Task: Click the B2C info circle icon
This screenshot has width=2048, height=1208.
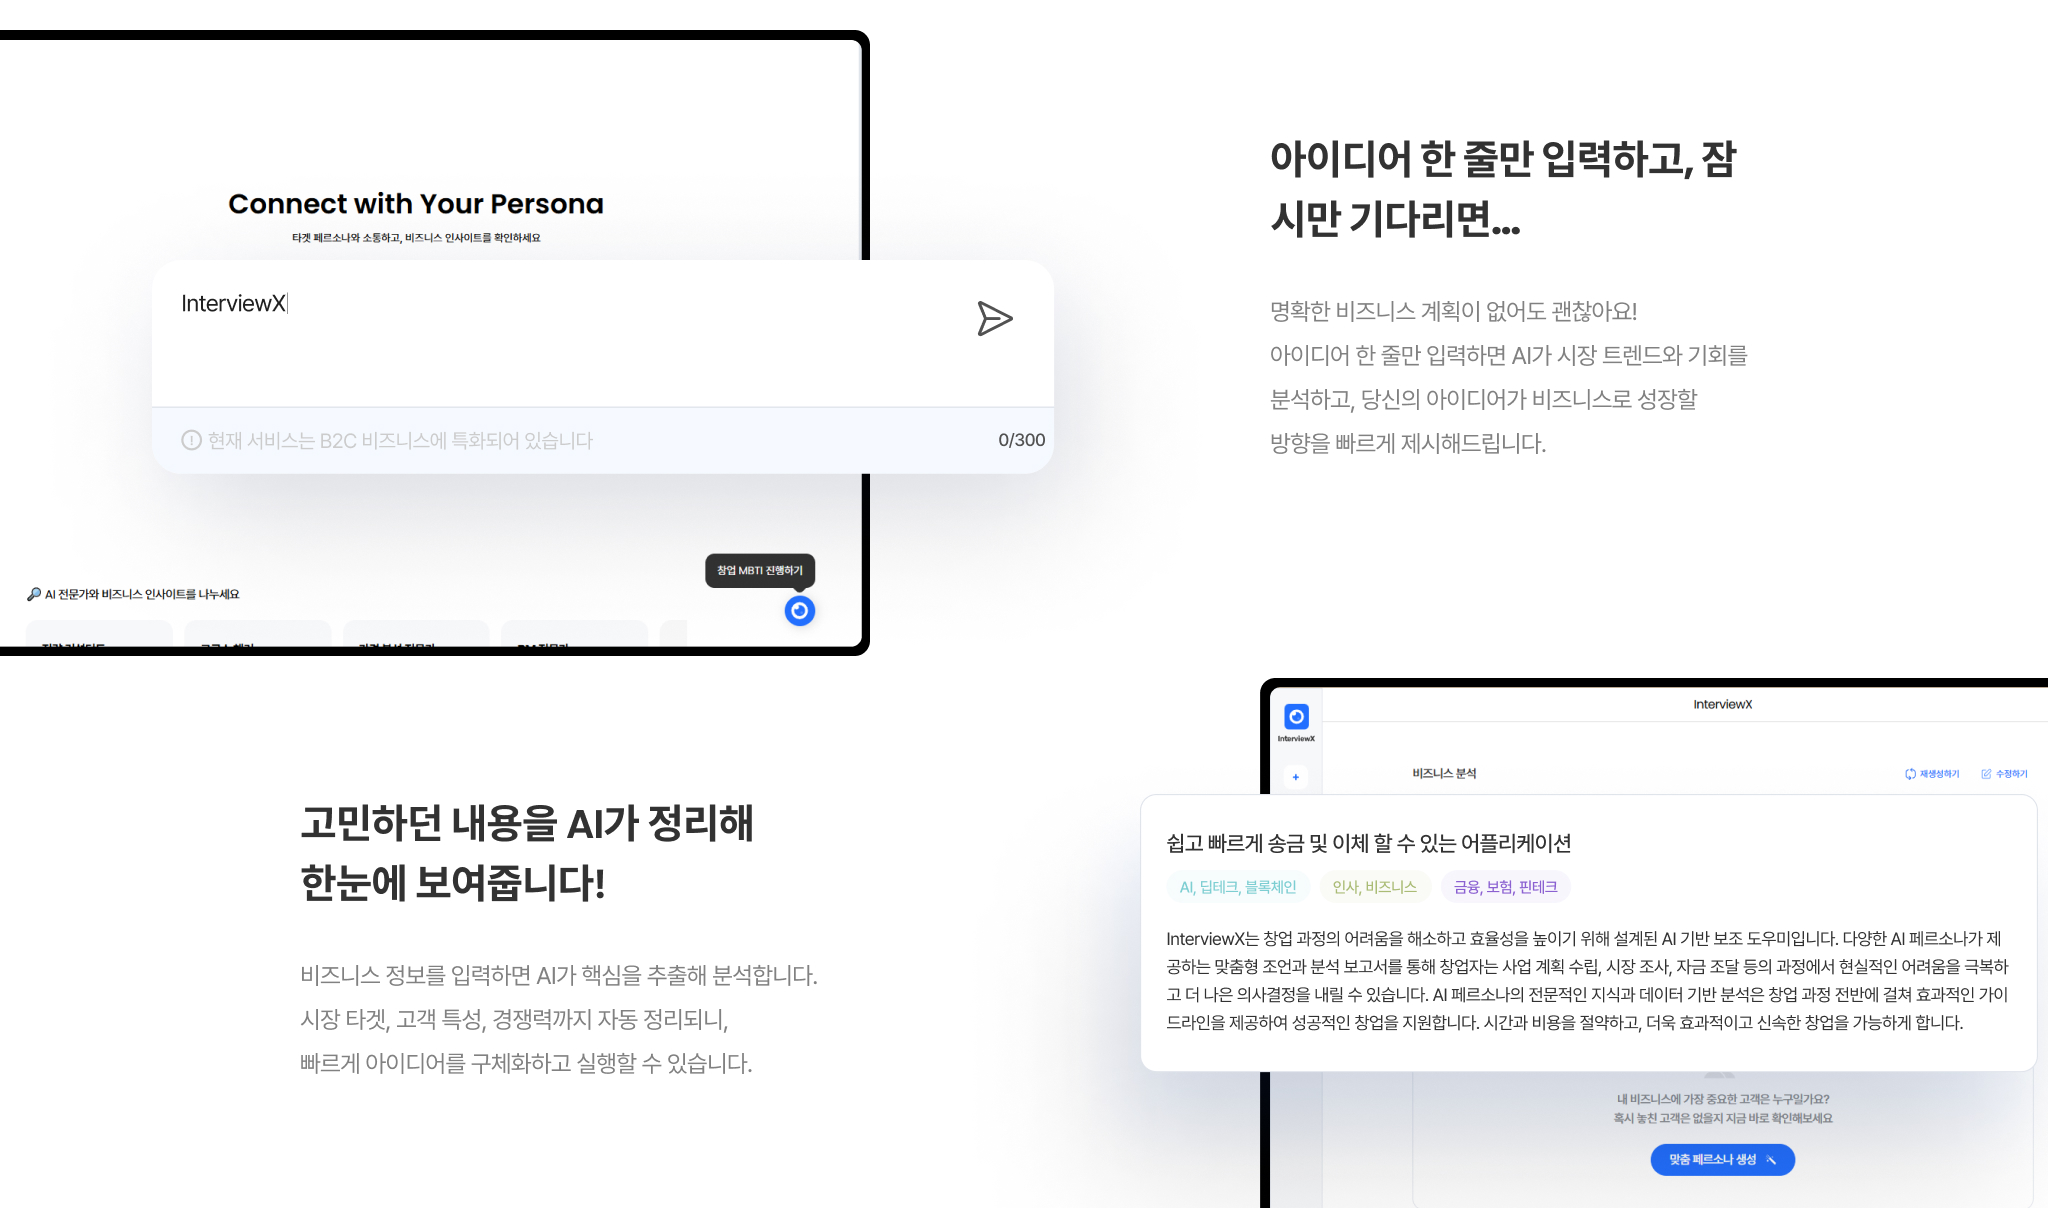Action: coord(191,440)
